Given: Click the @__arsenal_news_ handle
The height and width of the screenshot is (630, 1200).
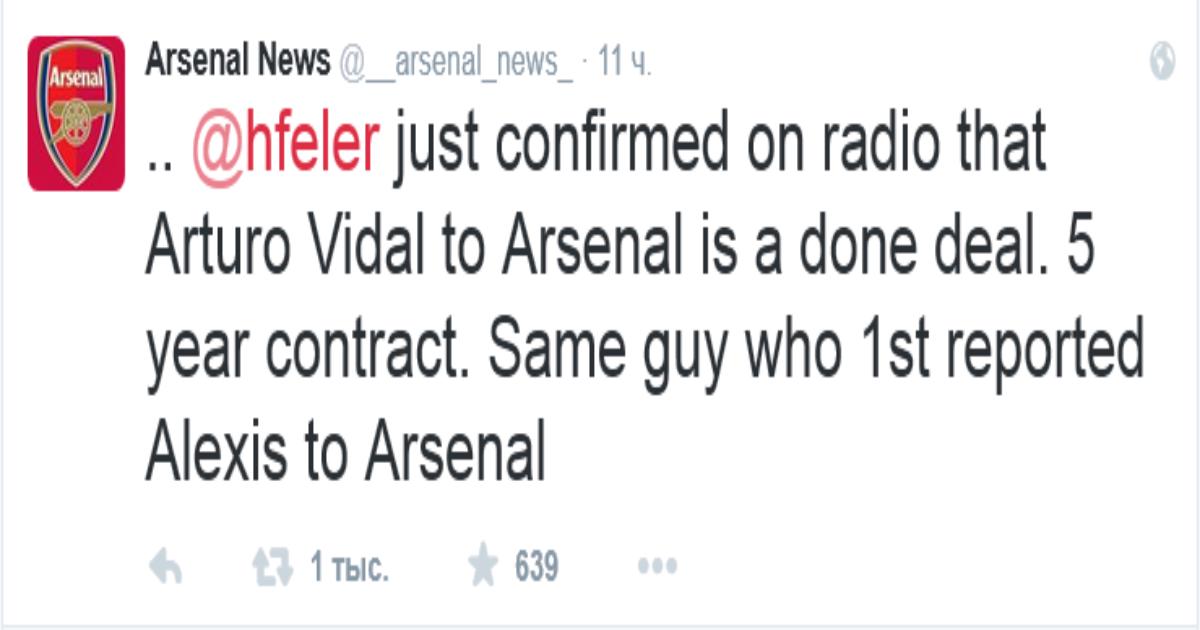Looking at the screenshot, I should pos(456,63).
